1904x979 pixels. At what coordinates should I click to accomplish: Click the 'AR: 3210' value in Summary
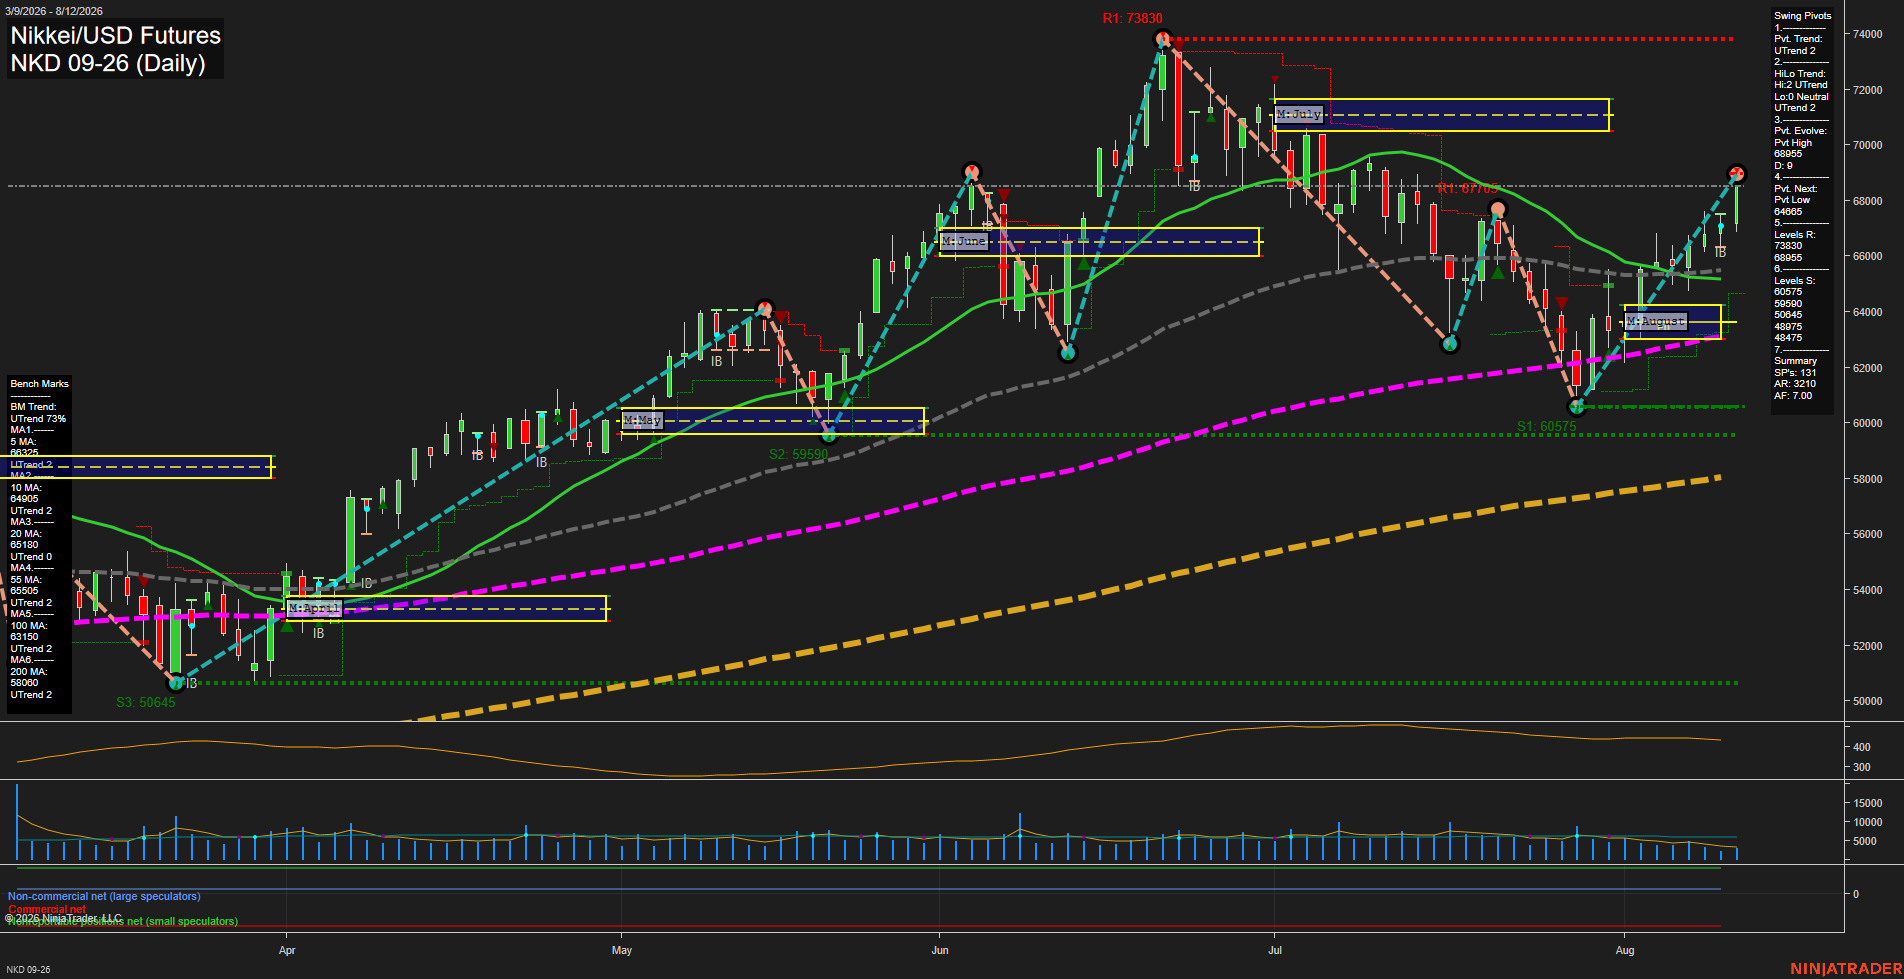[1795, 384]
